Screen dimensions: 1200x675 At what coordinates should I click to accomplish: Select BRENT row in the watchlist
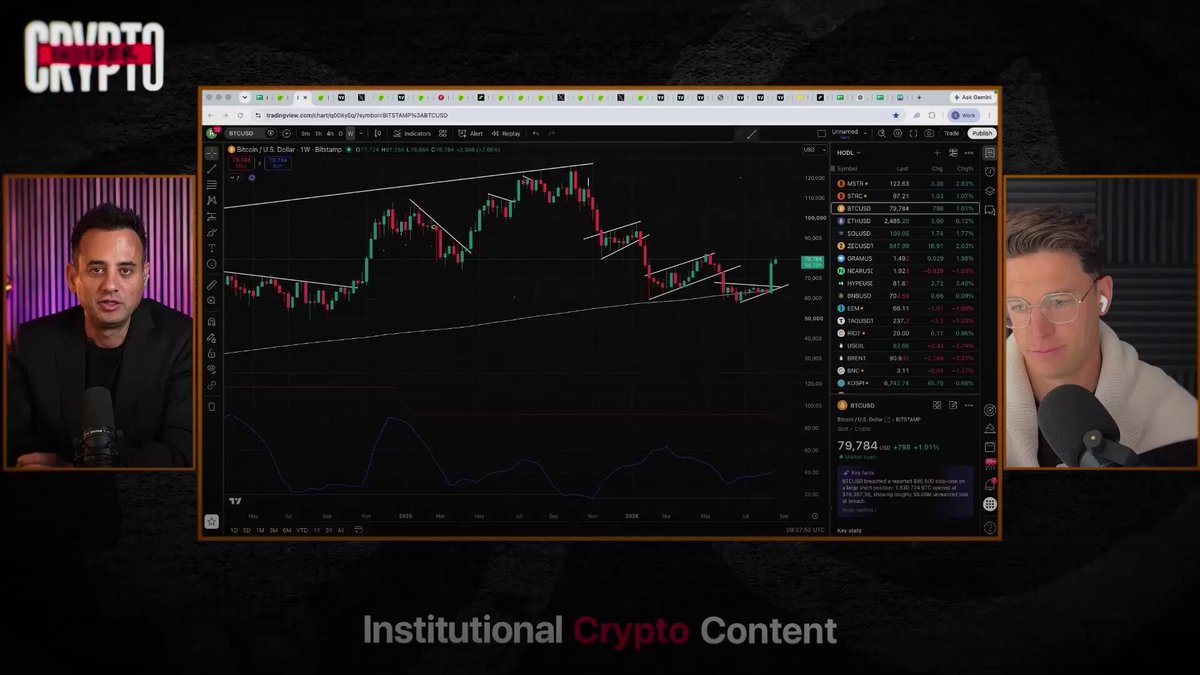(x=906, y=358)
